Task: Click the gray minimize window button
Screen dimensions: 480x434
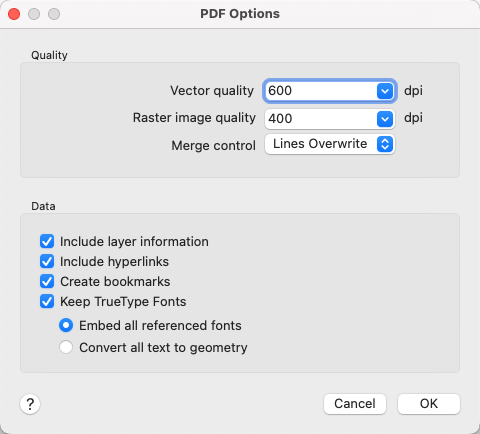Action: coord(34,14)
